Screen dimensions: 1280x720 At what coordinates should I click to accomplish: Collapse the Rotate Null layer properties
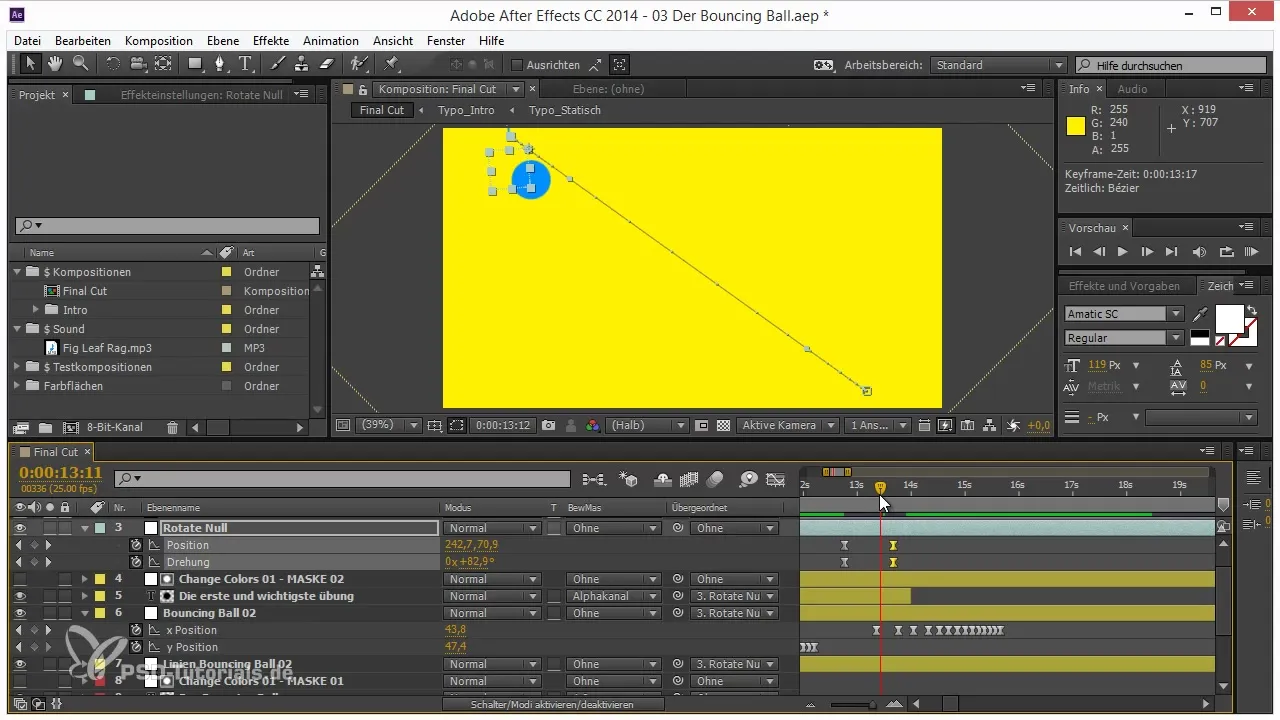[x=85, y=528]
